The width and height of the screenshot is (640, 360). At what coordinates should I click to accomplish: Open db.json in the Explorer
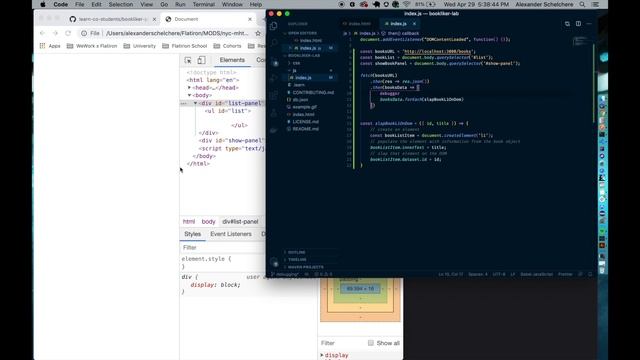(x=300, y=100)
